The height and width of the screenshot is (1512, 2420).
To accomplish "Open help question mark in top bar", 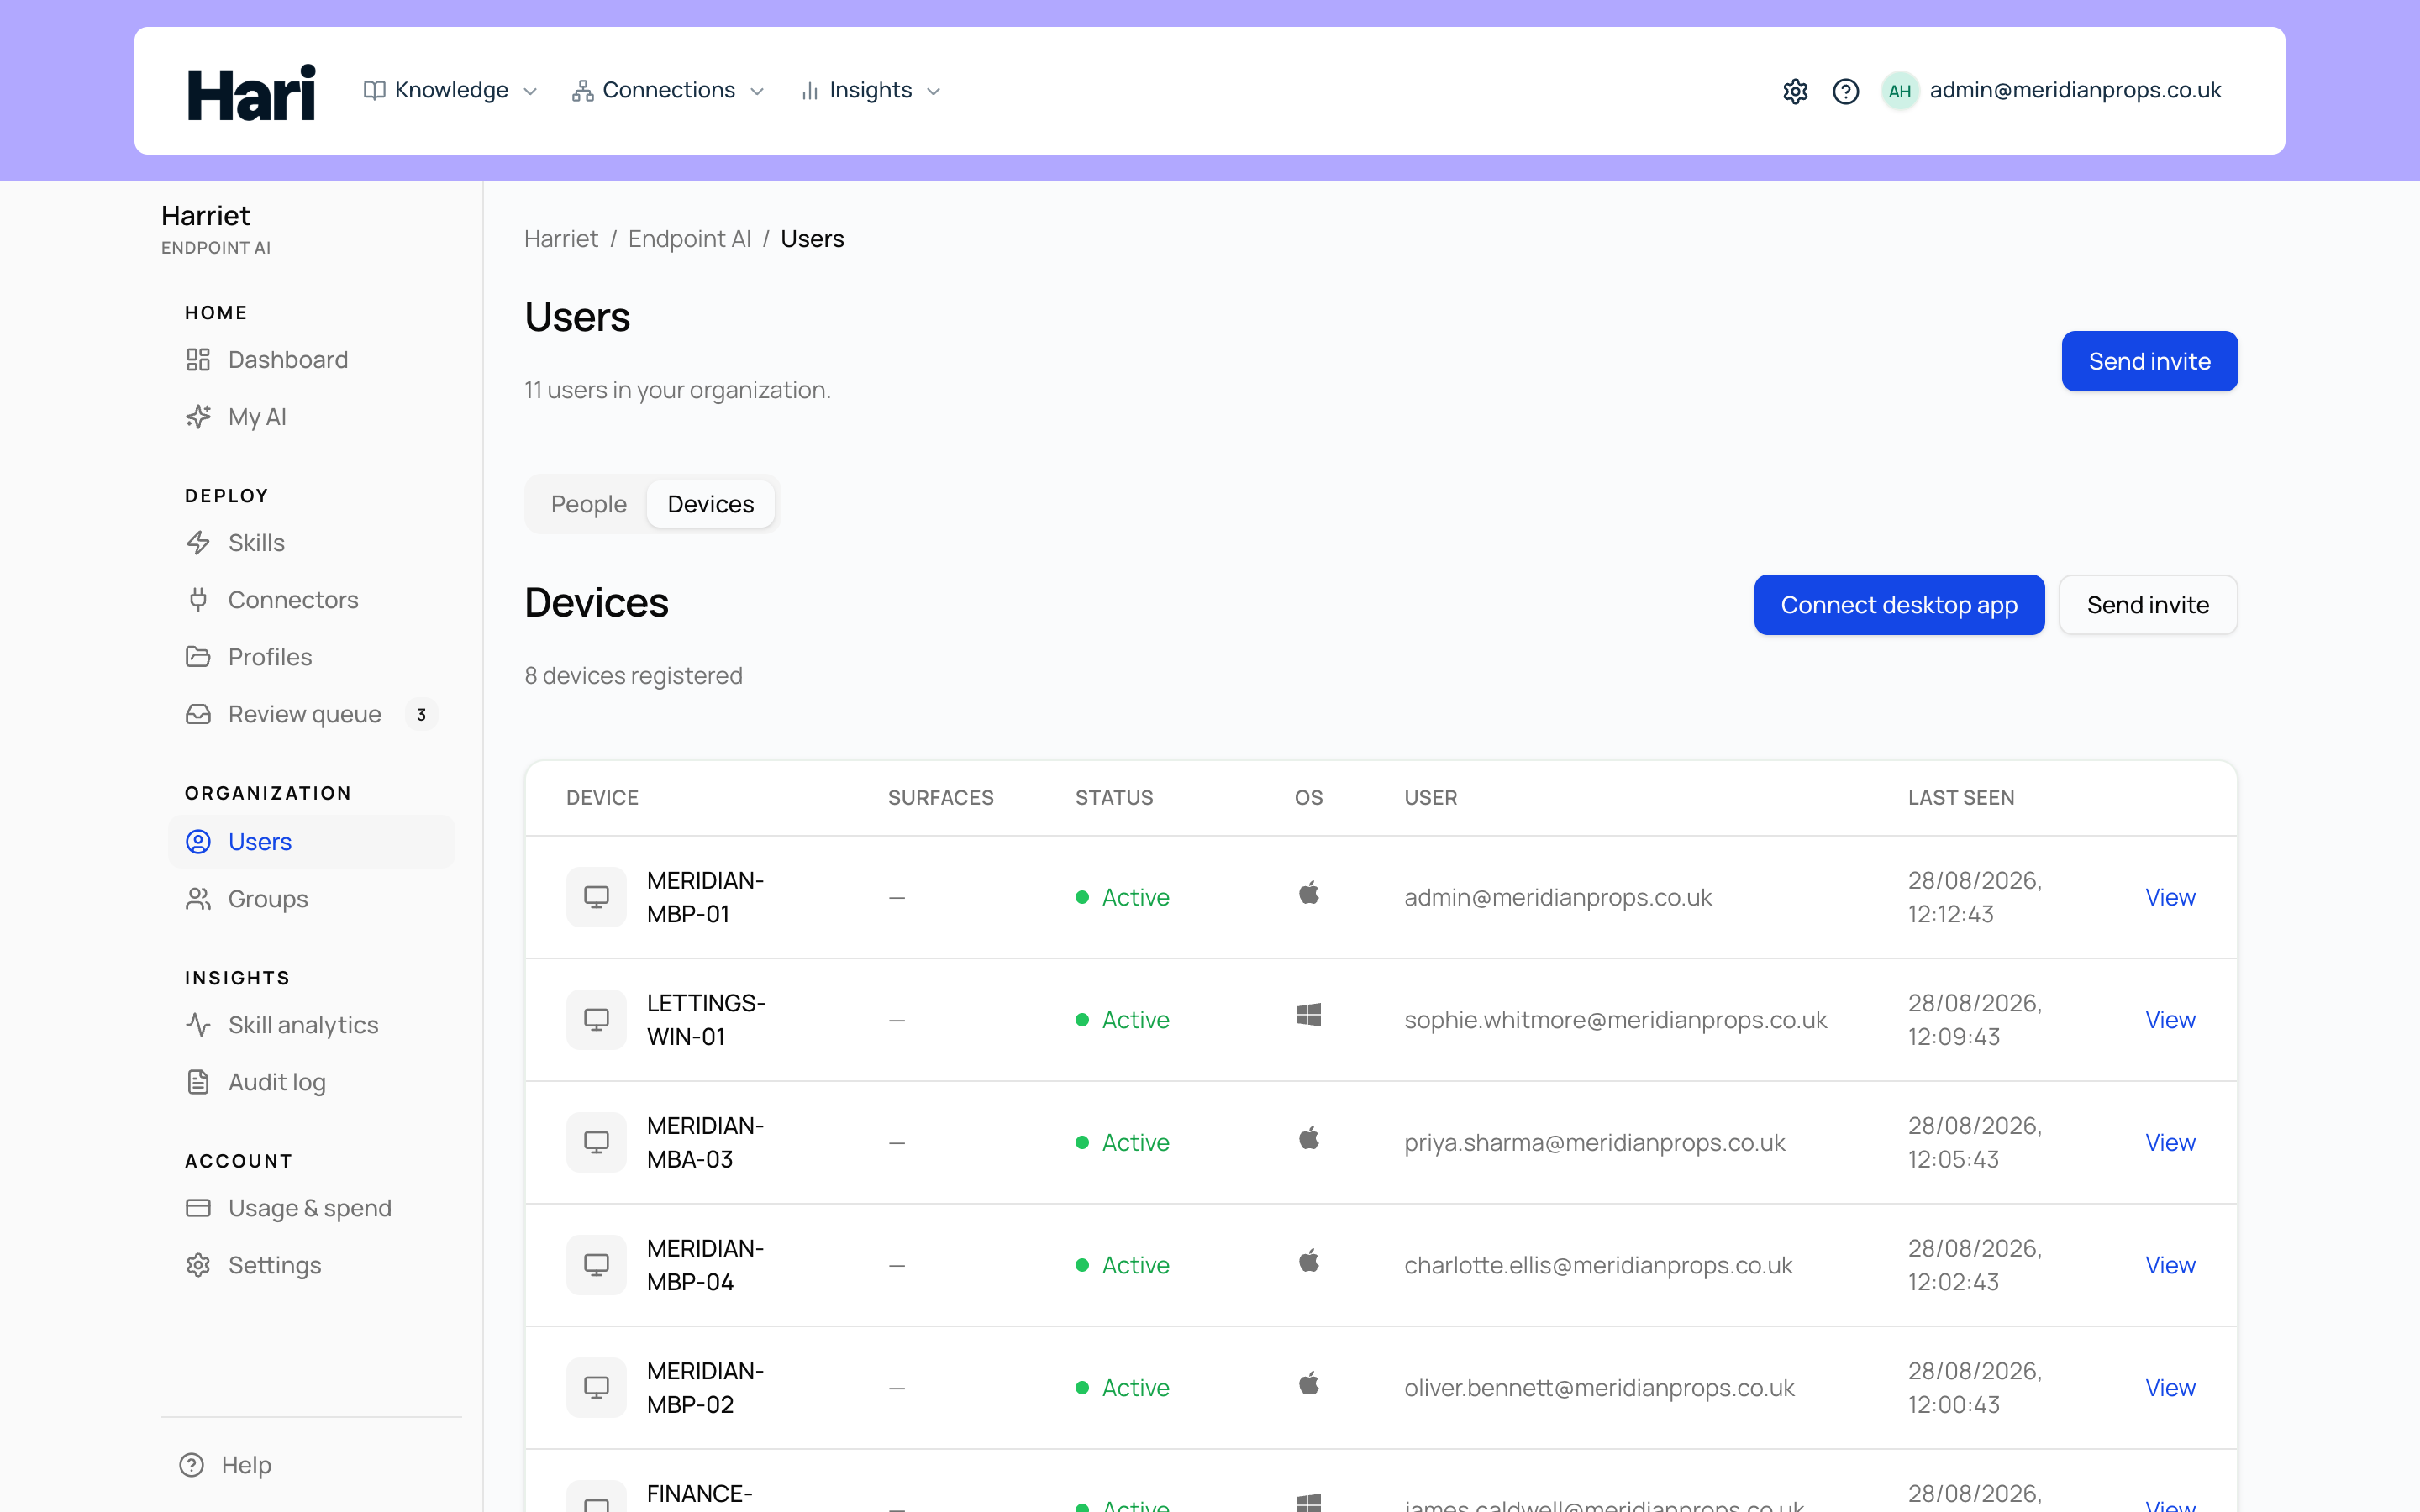I will click(x=1845, y=91).
